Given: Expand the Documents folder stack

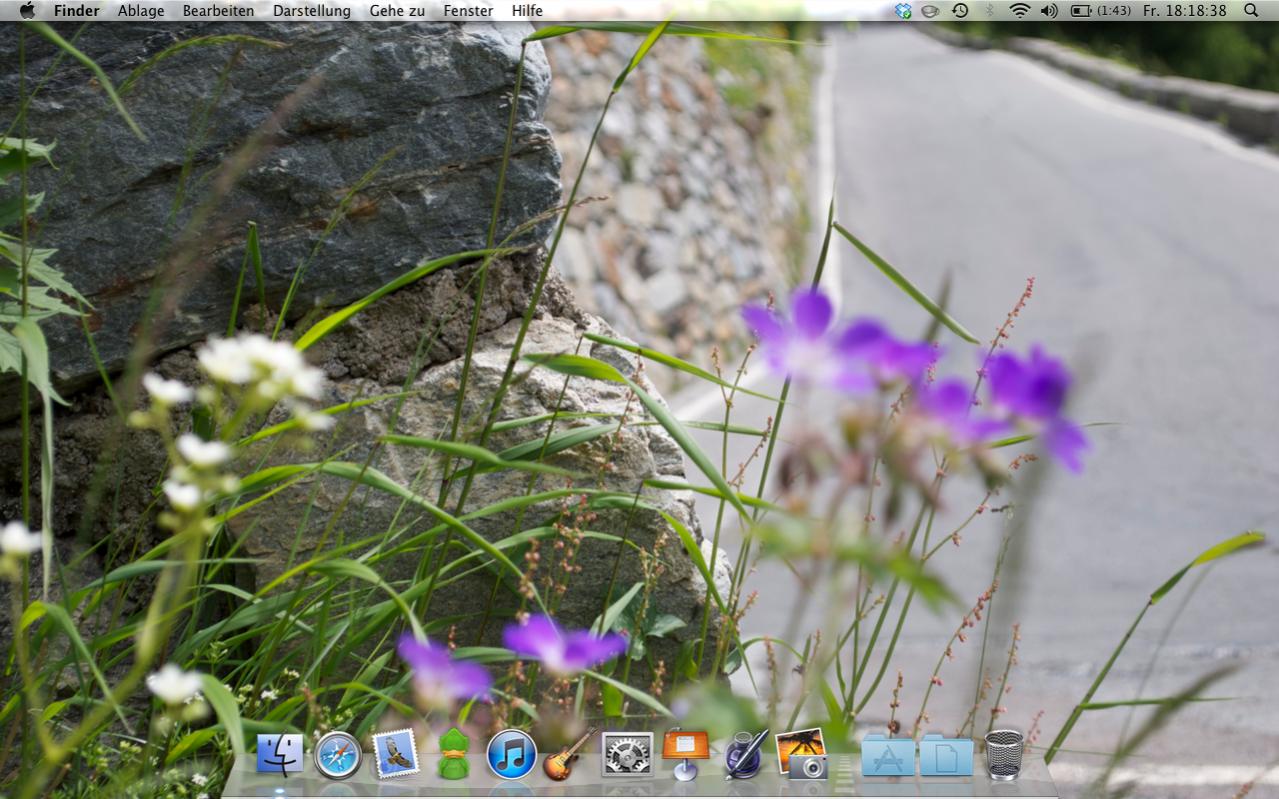Looking at the screenshot, I should (x=946, y=755).
